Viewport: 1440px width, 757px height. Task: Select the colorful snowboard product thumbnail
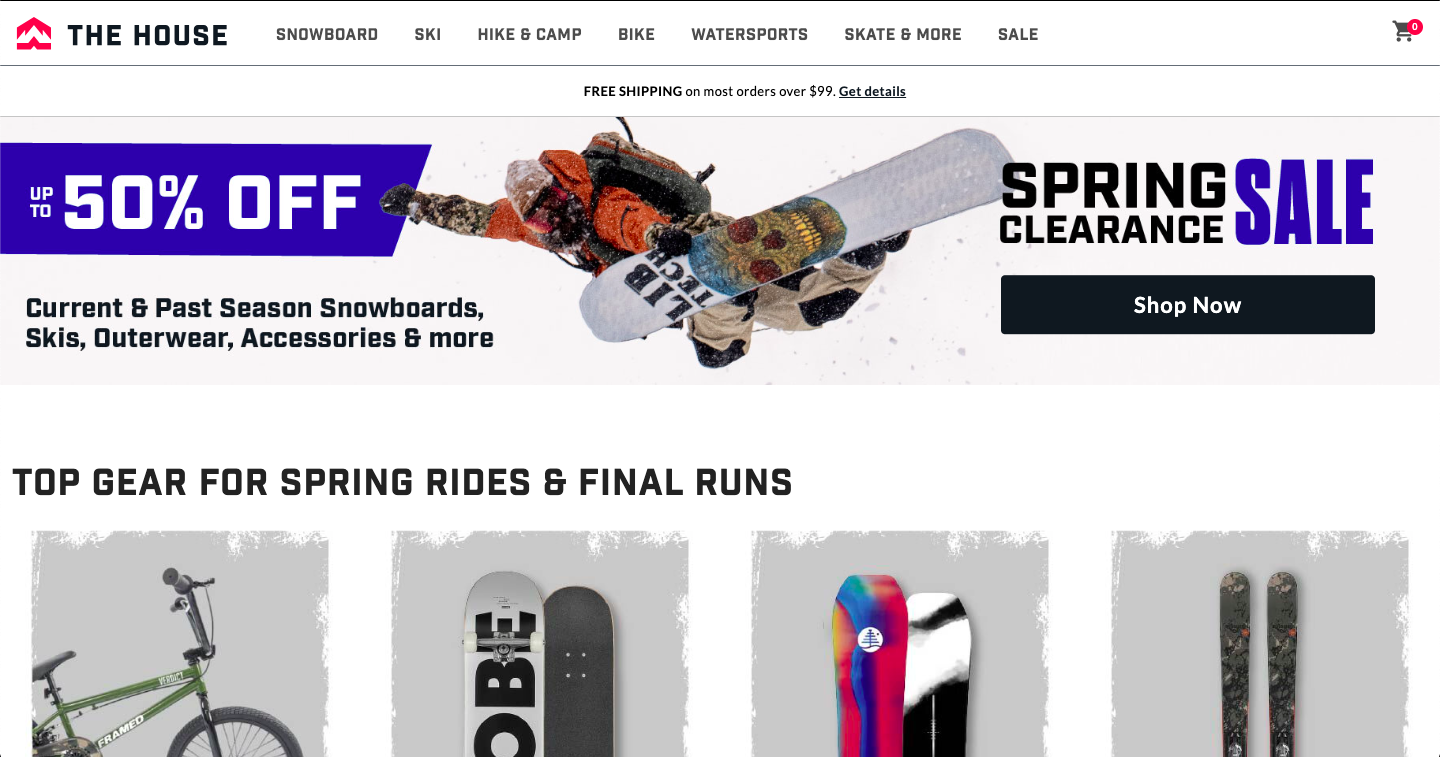900,644
